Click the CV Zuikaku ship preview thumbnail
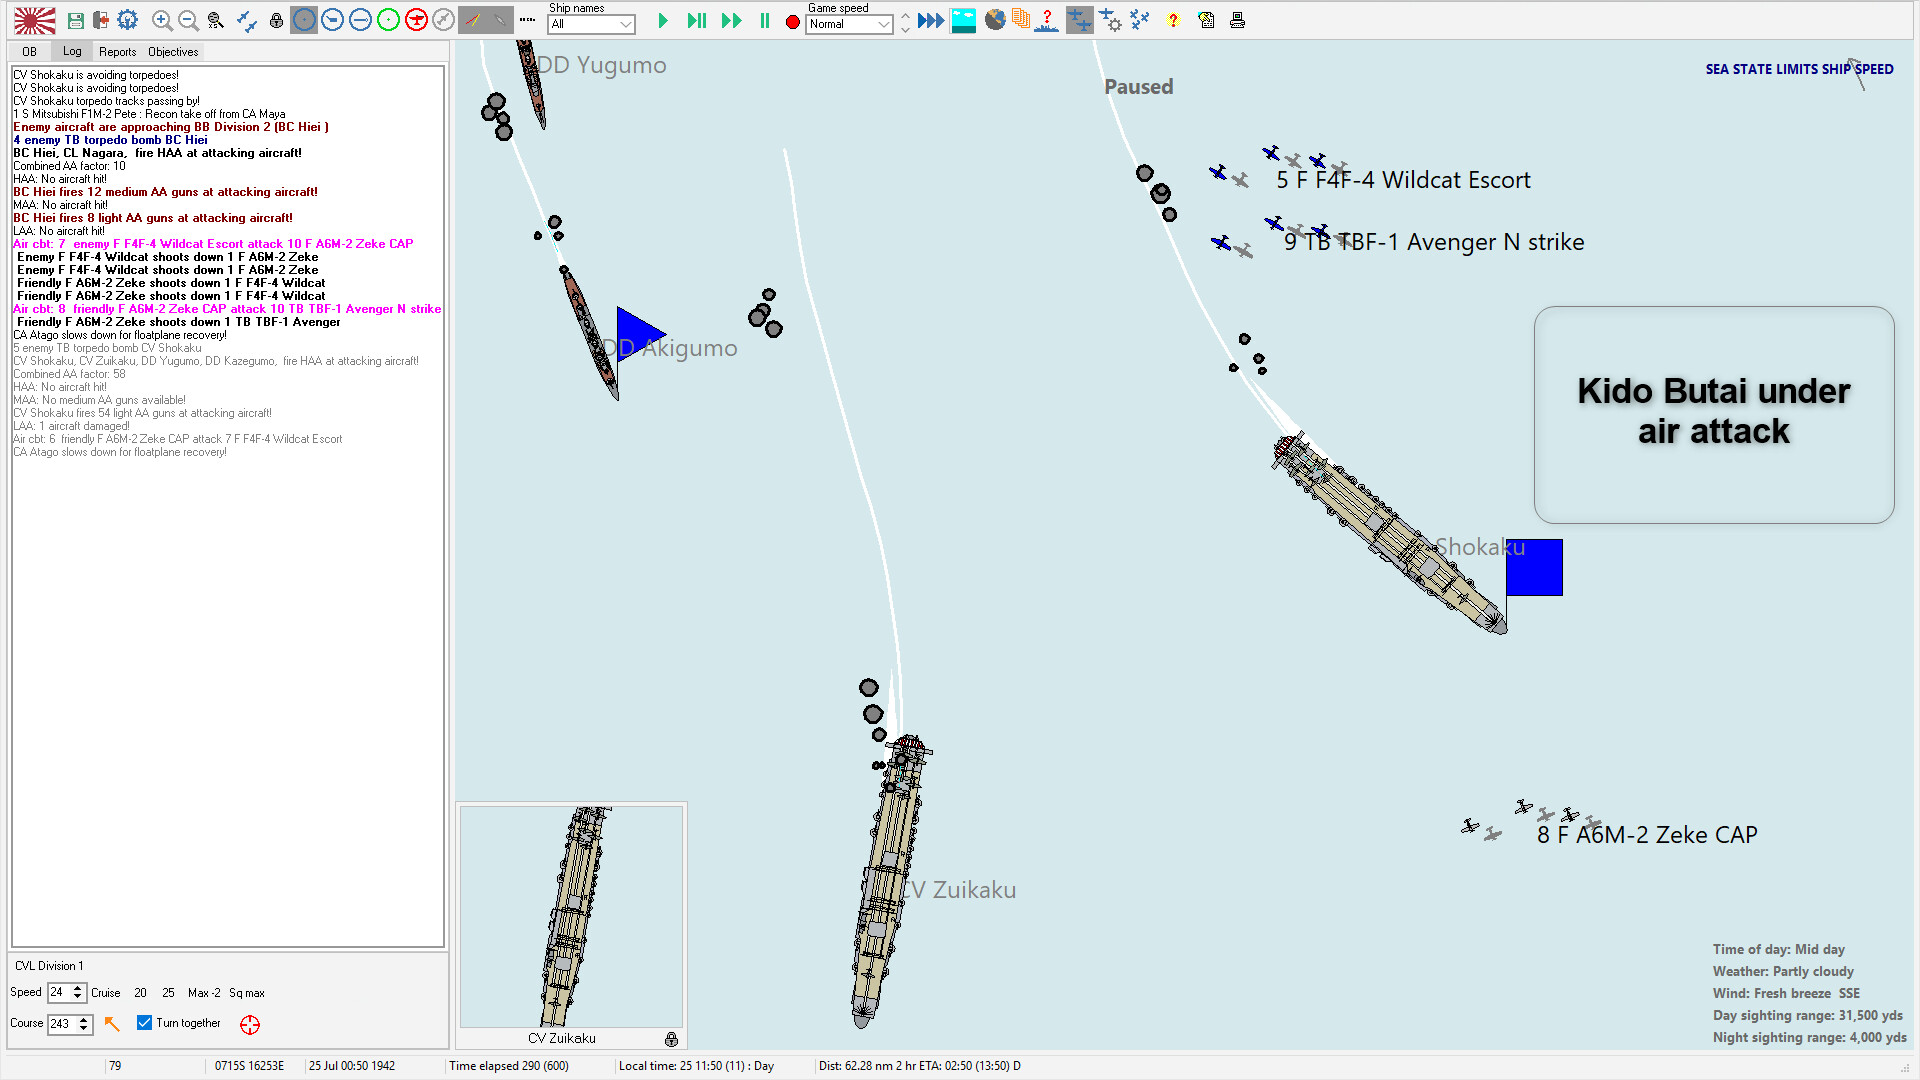Screen dimensions: 1920x1080 tap(571, 915)
